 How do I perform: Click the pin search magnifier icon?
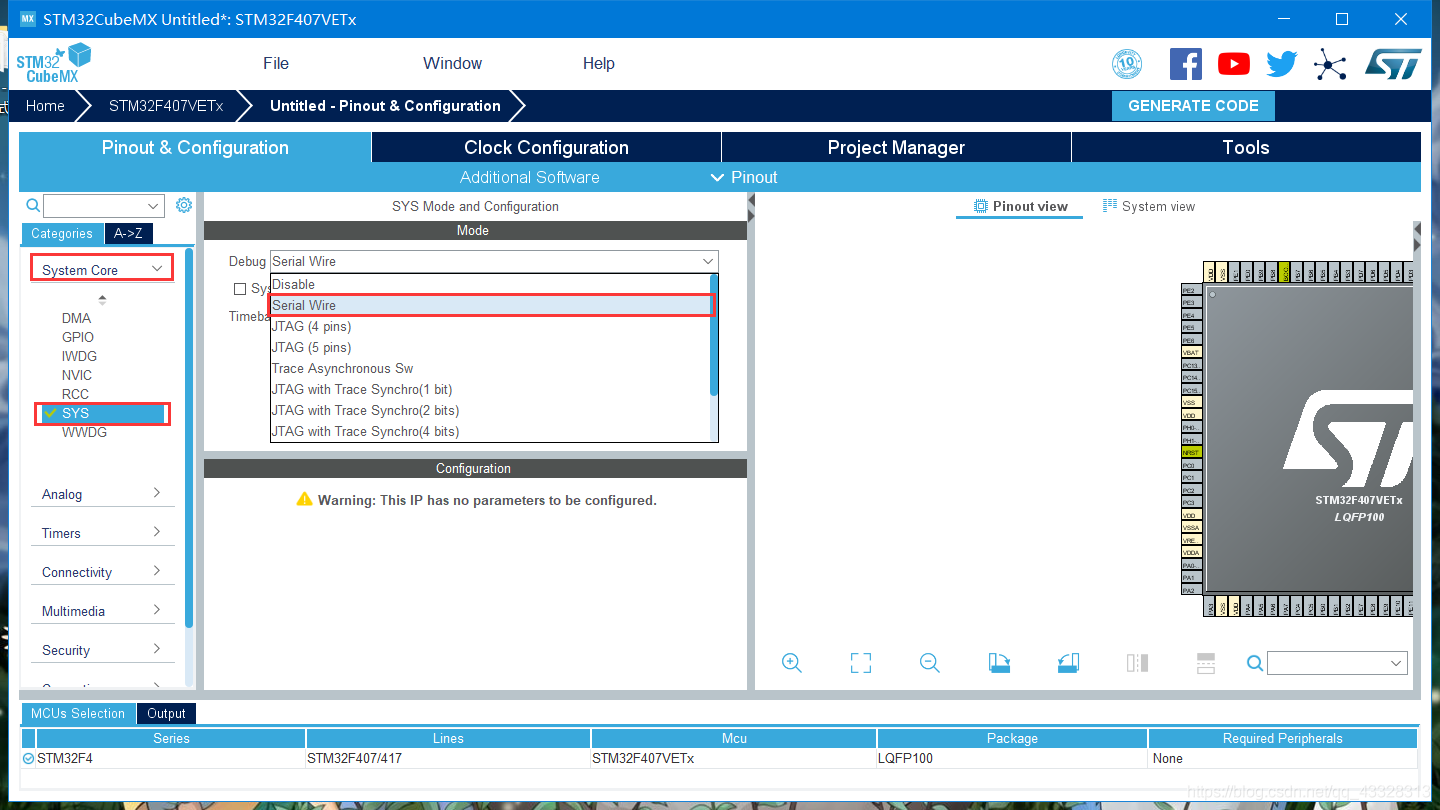pyautogui.click(x=1255, y=663)
